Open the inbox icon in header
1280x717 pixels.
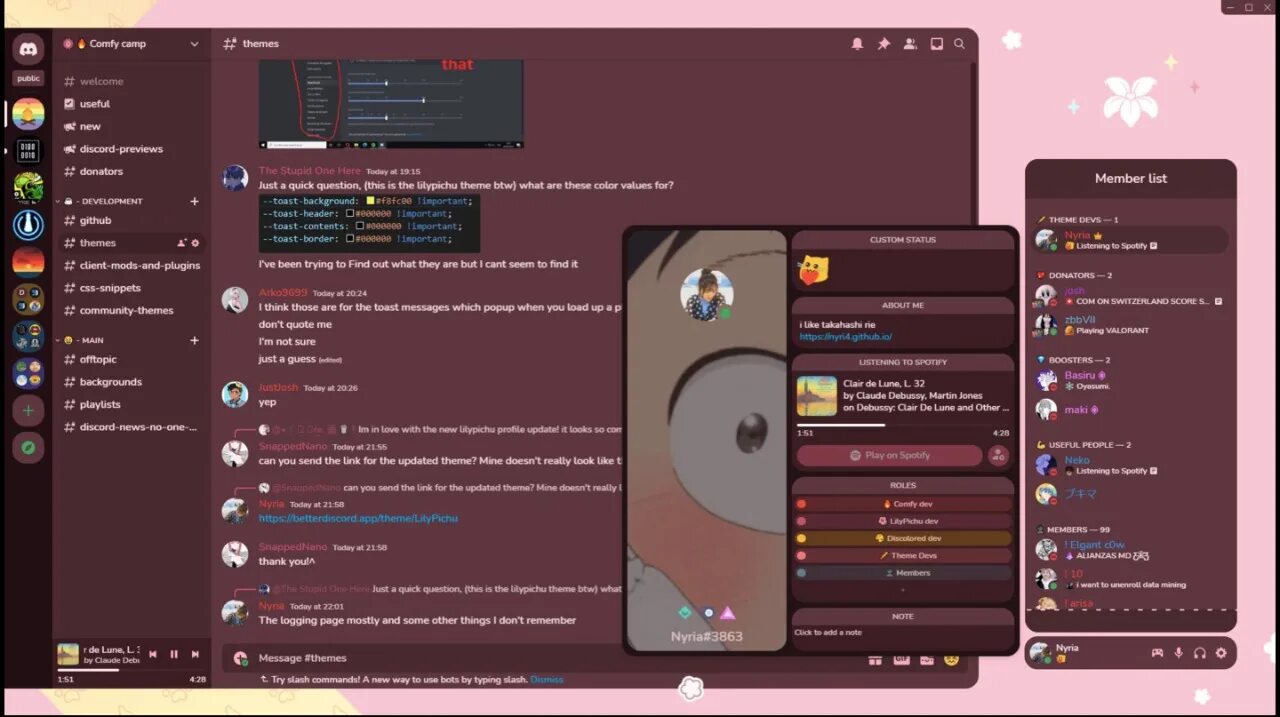pyautogui.click(x=937, y=44)
